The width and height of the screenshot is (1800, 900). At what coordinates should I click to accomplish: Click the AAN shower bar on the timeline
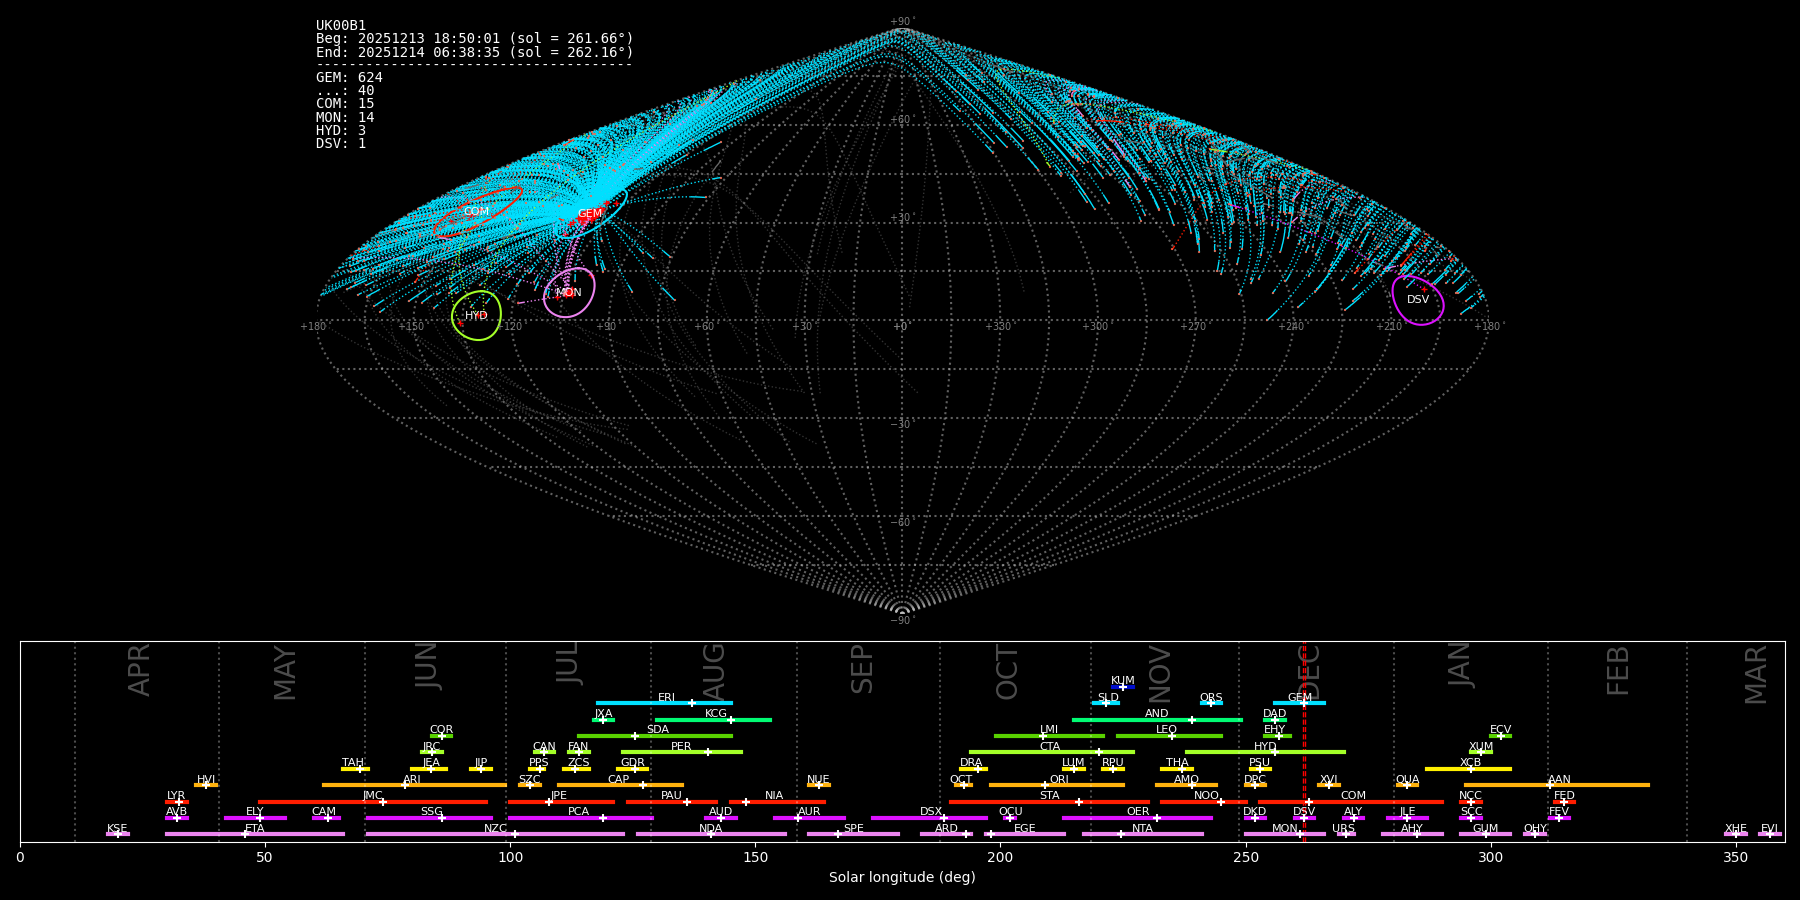coord(1557,785)
